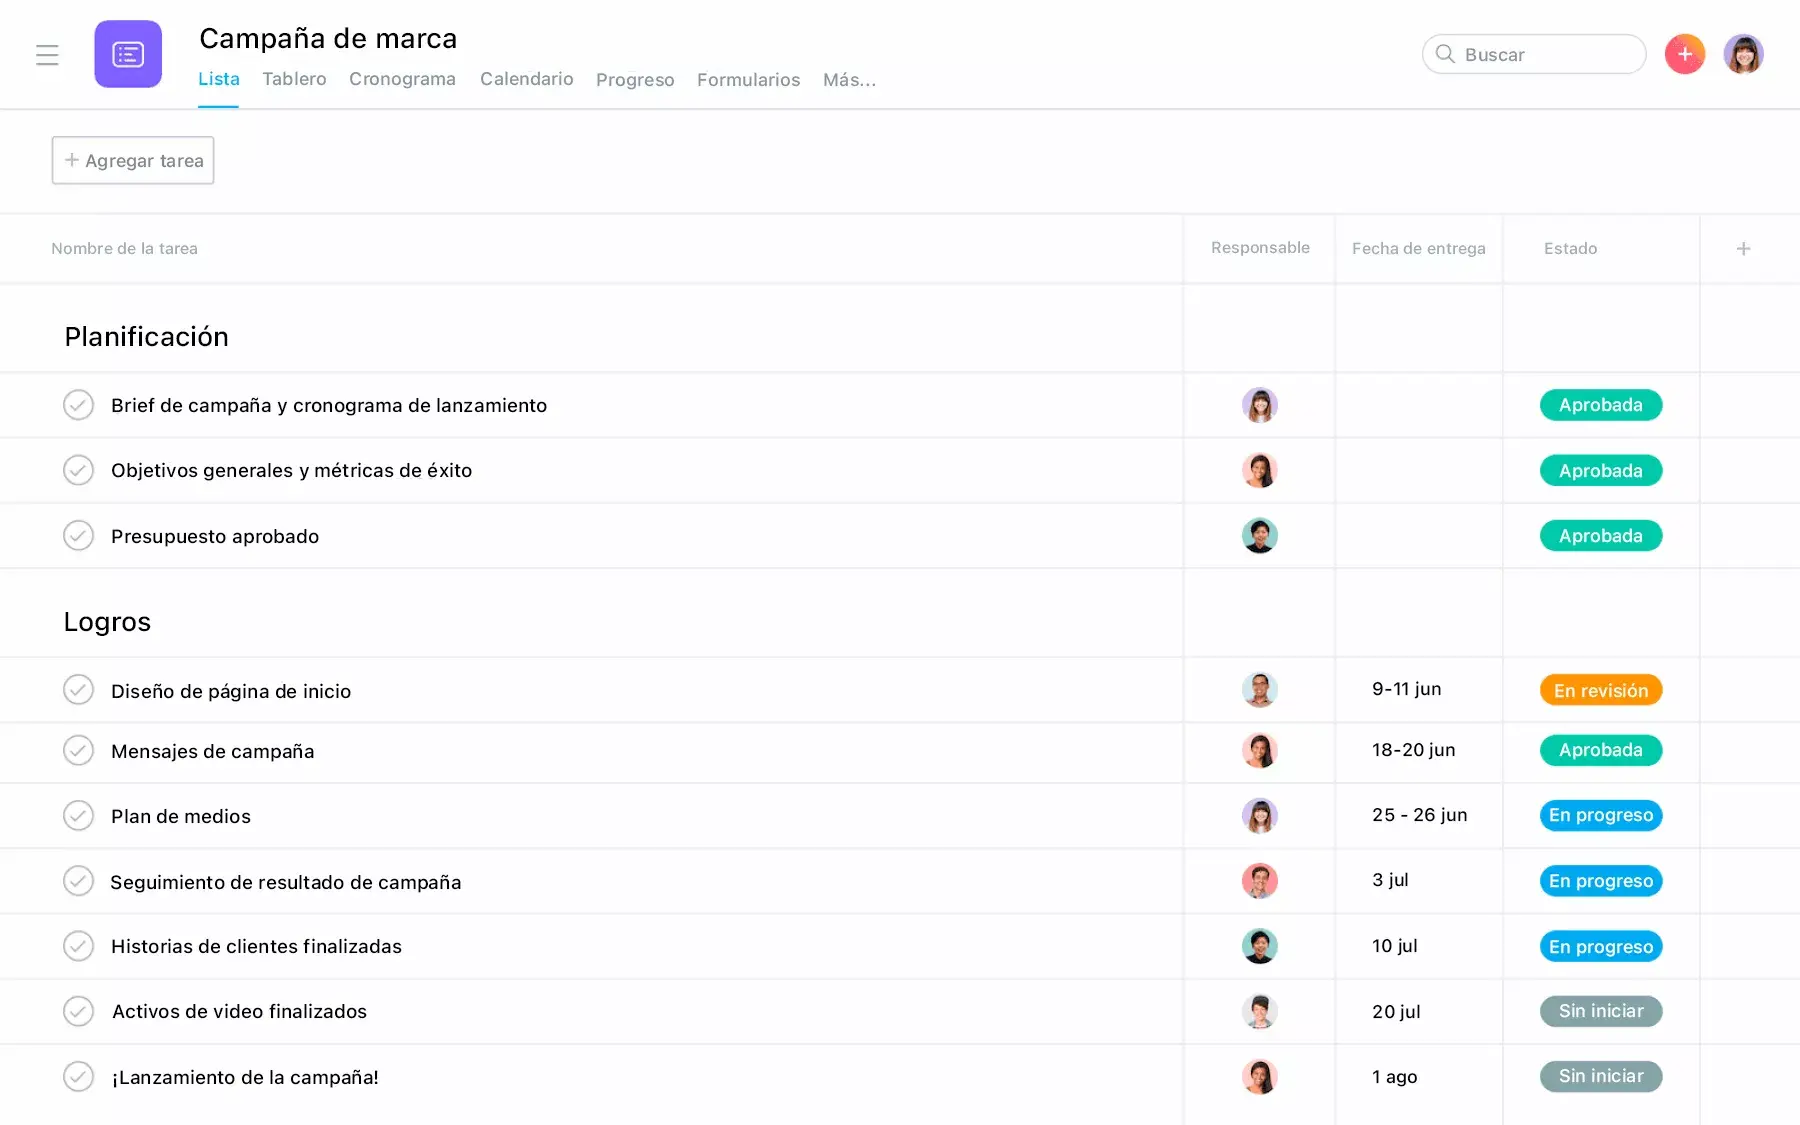Viewport: 1800px width, 1125px height.
Task: Open Aprobada status for Mensajes de campaña
Action: [1601, 750]
